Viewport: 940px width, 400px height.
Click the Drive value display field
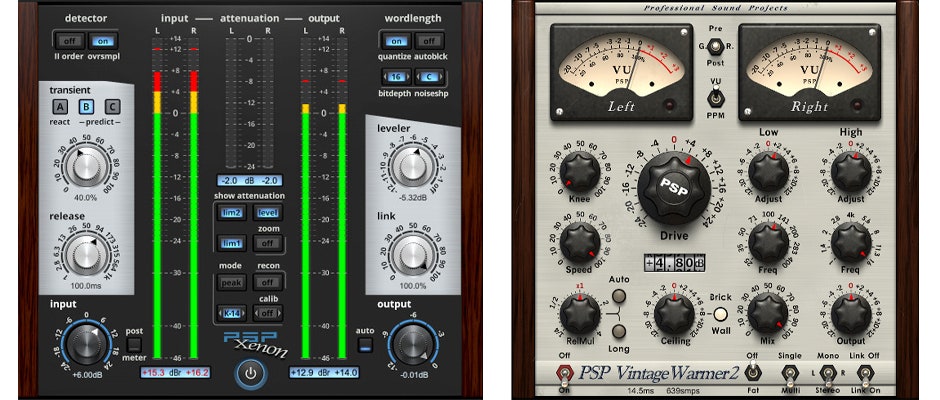point(672,263)
